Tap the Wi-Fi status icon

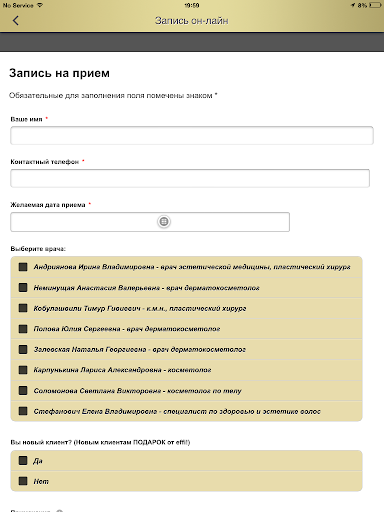click(x=40, y=5)
